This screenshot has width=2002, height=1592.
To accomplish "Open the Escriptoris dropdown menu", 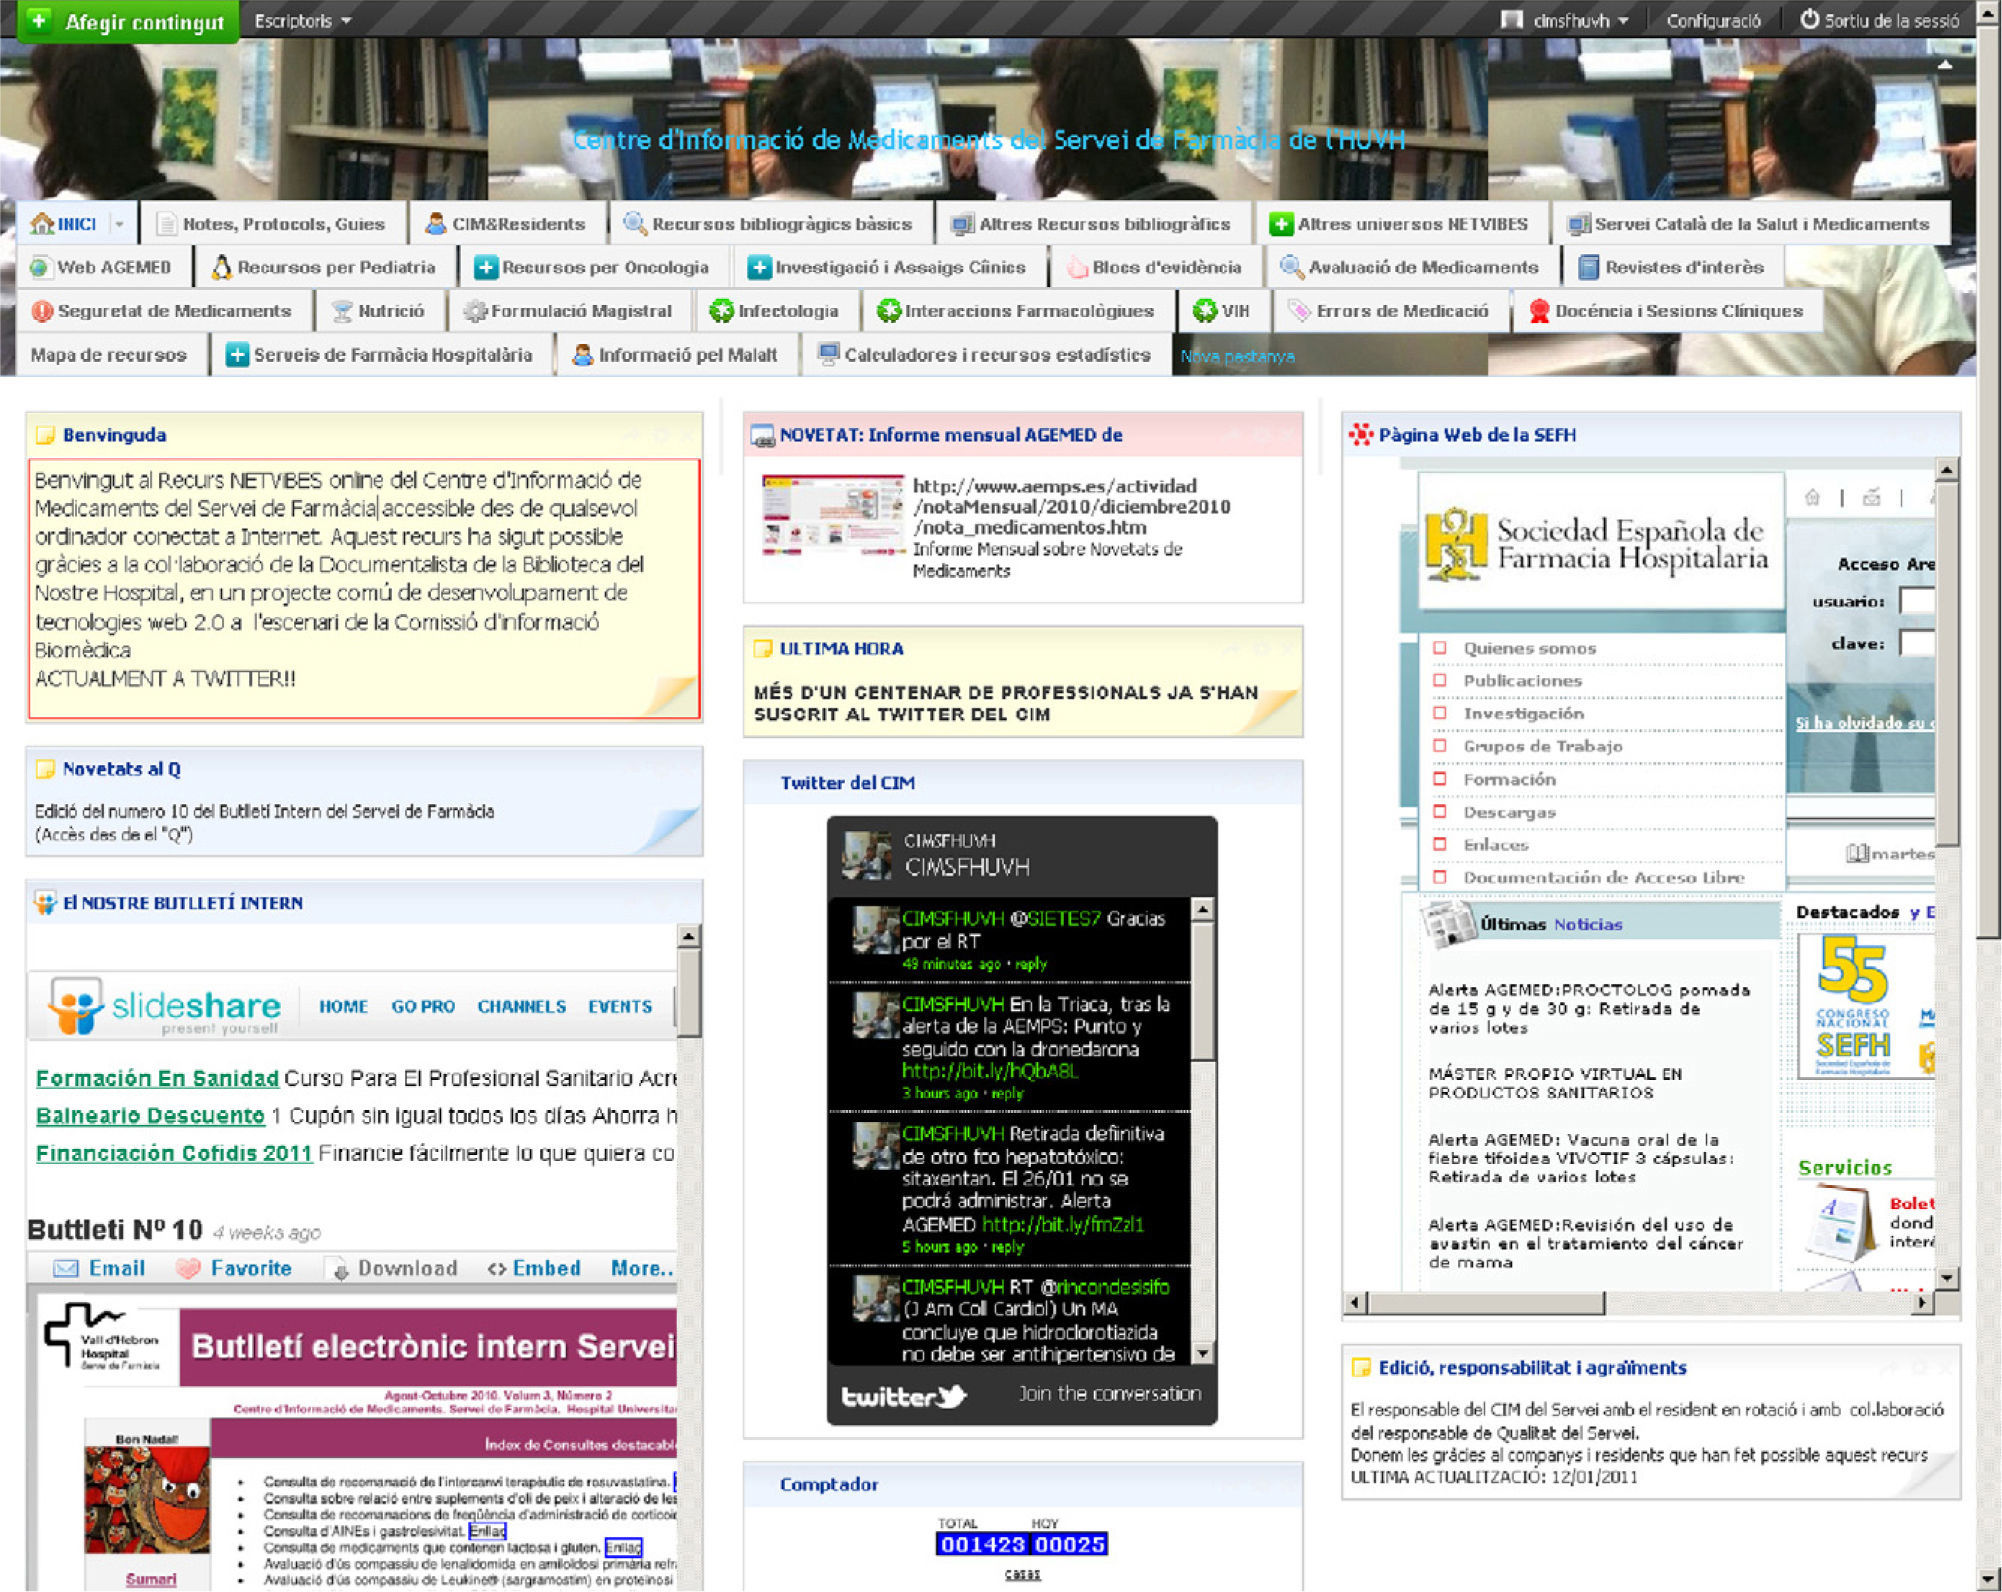I will tap(302, 20).
